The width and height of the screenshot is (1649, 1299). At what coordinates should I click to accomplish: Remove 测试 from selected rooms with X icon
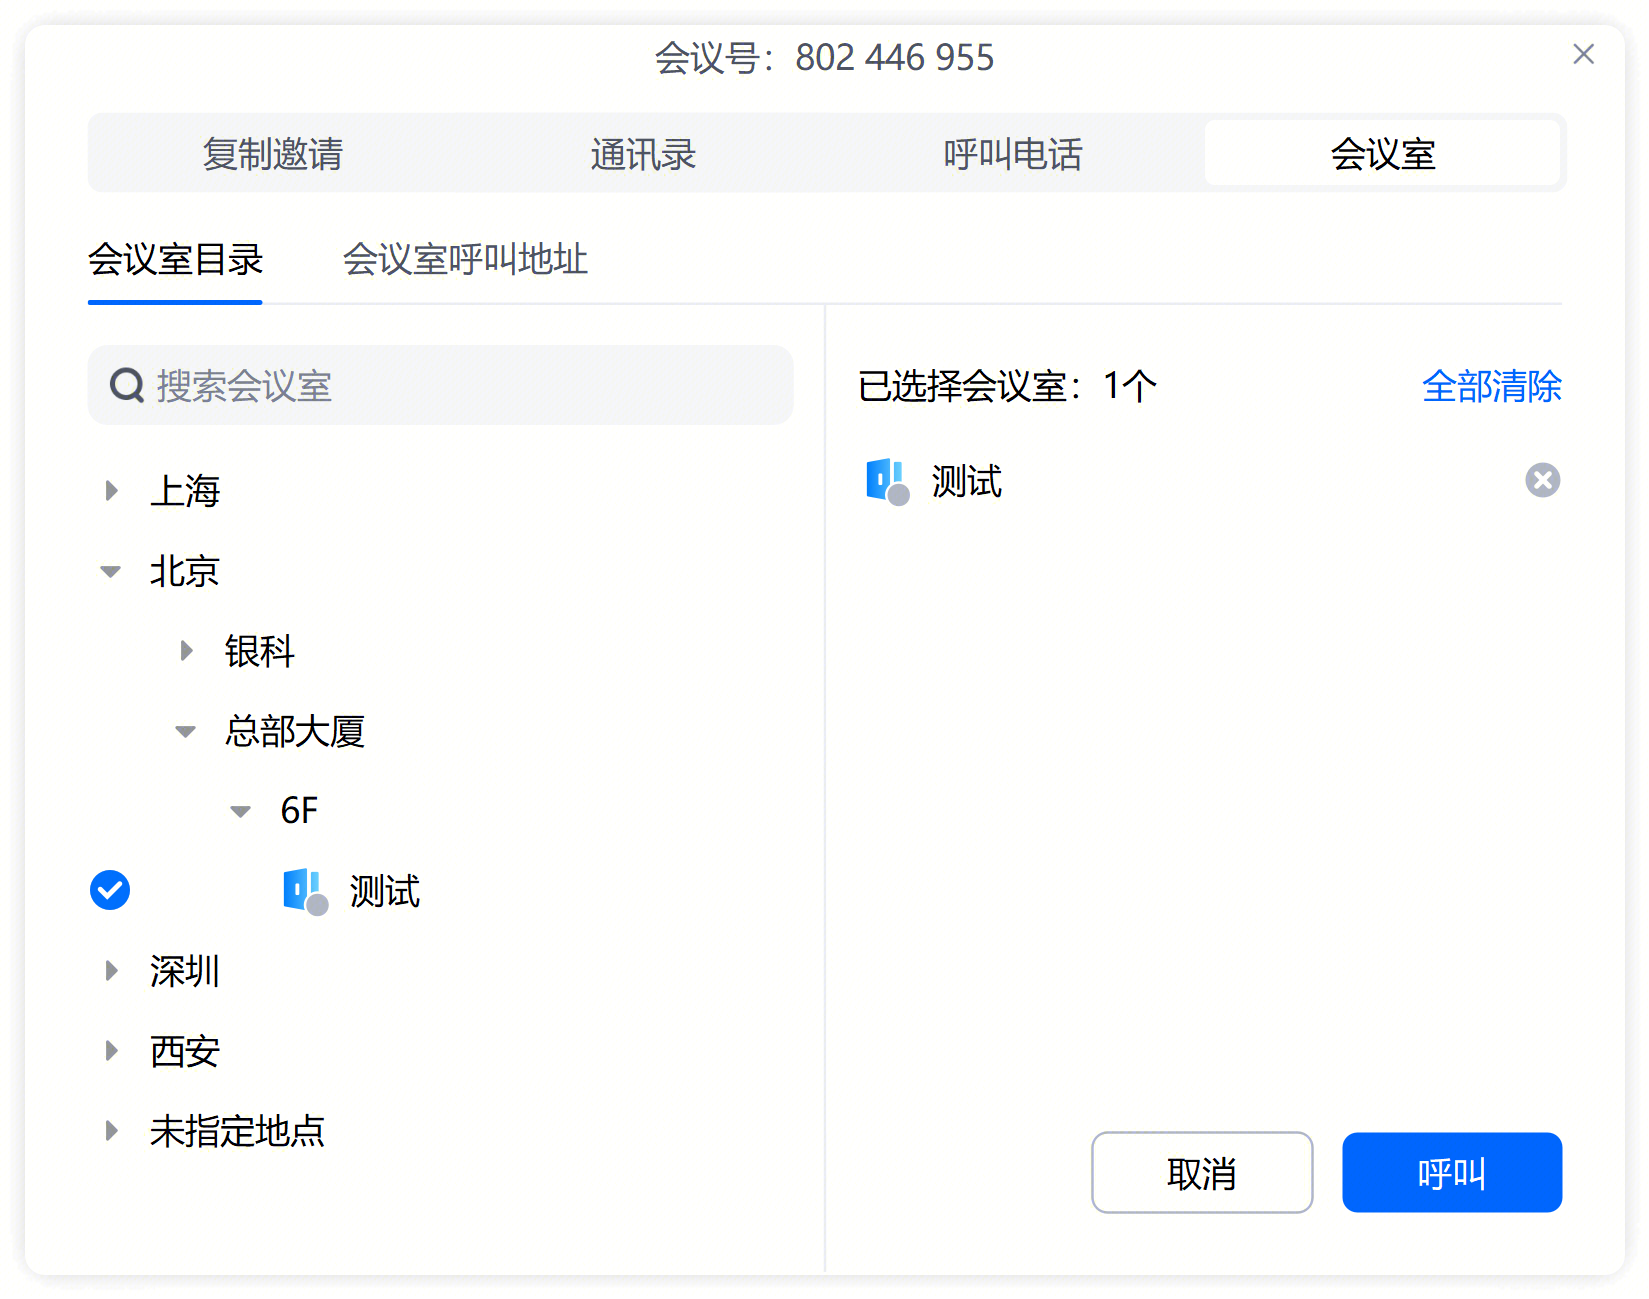point(1541,481)
